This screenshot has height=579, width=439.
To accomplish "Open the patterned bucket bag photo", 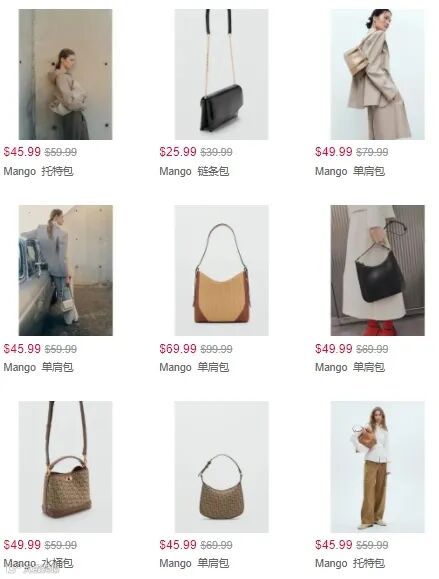I will click(x=65, y=467).
